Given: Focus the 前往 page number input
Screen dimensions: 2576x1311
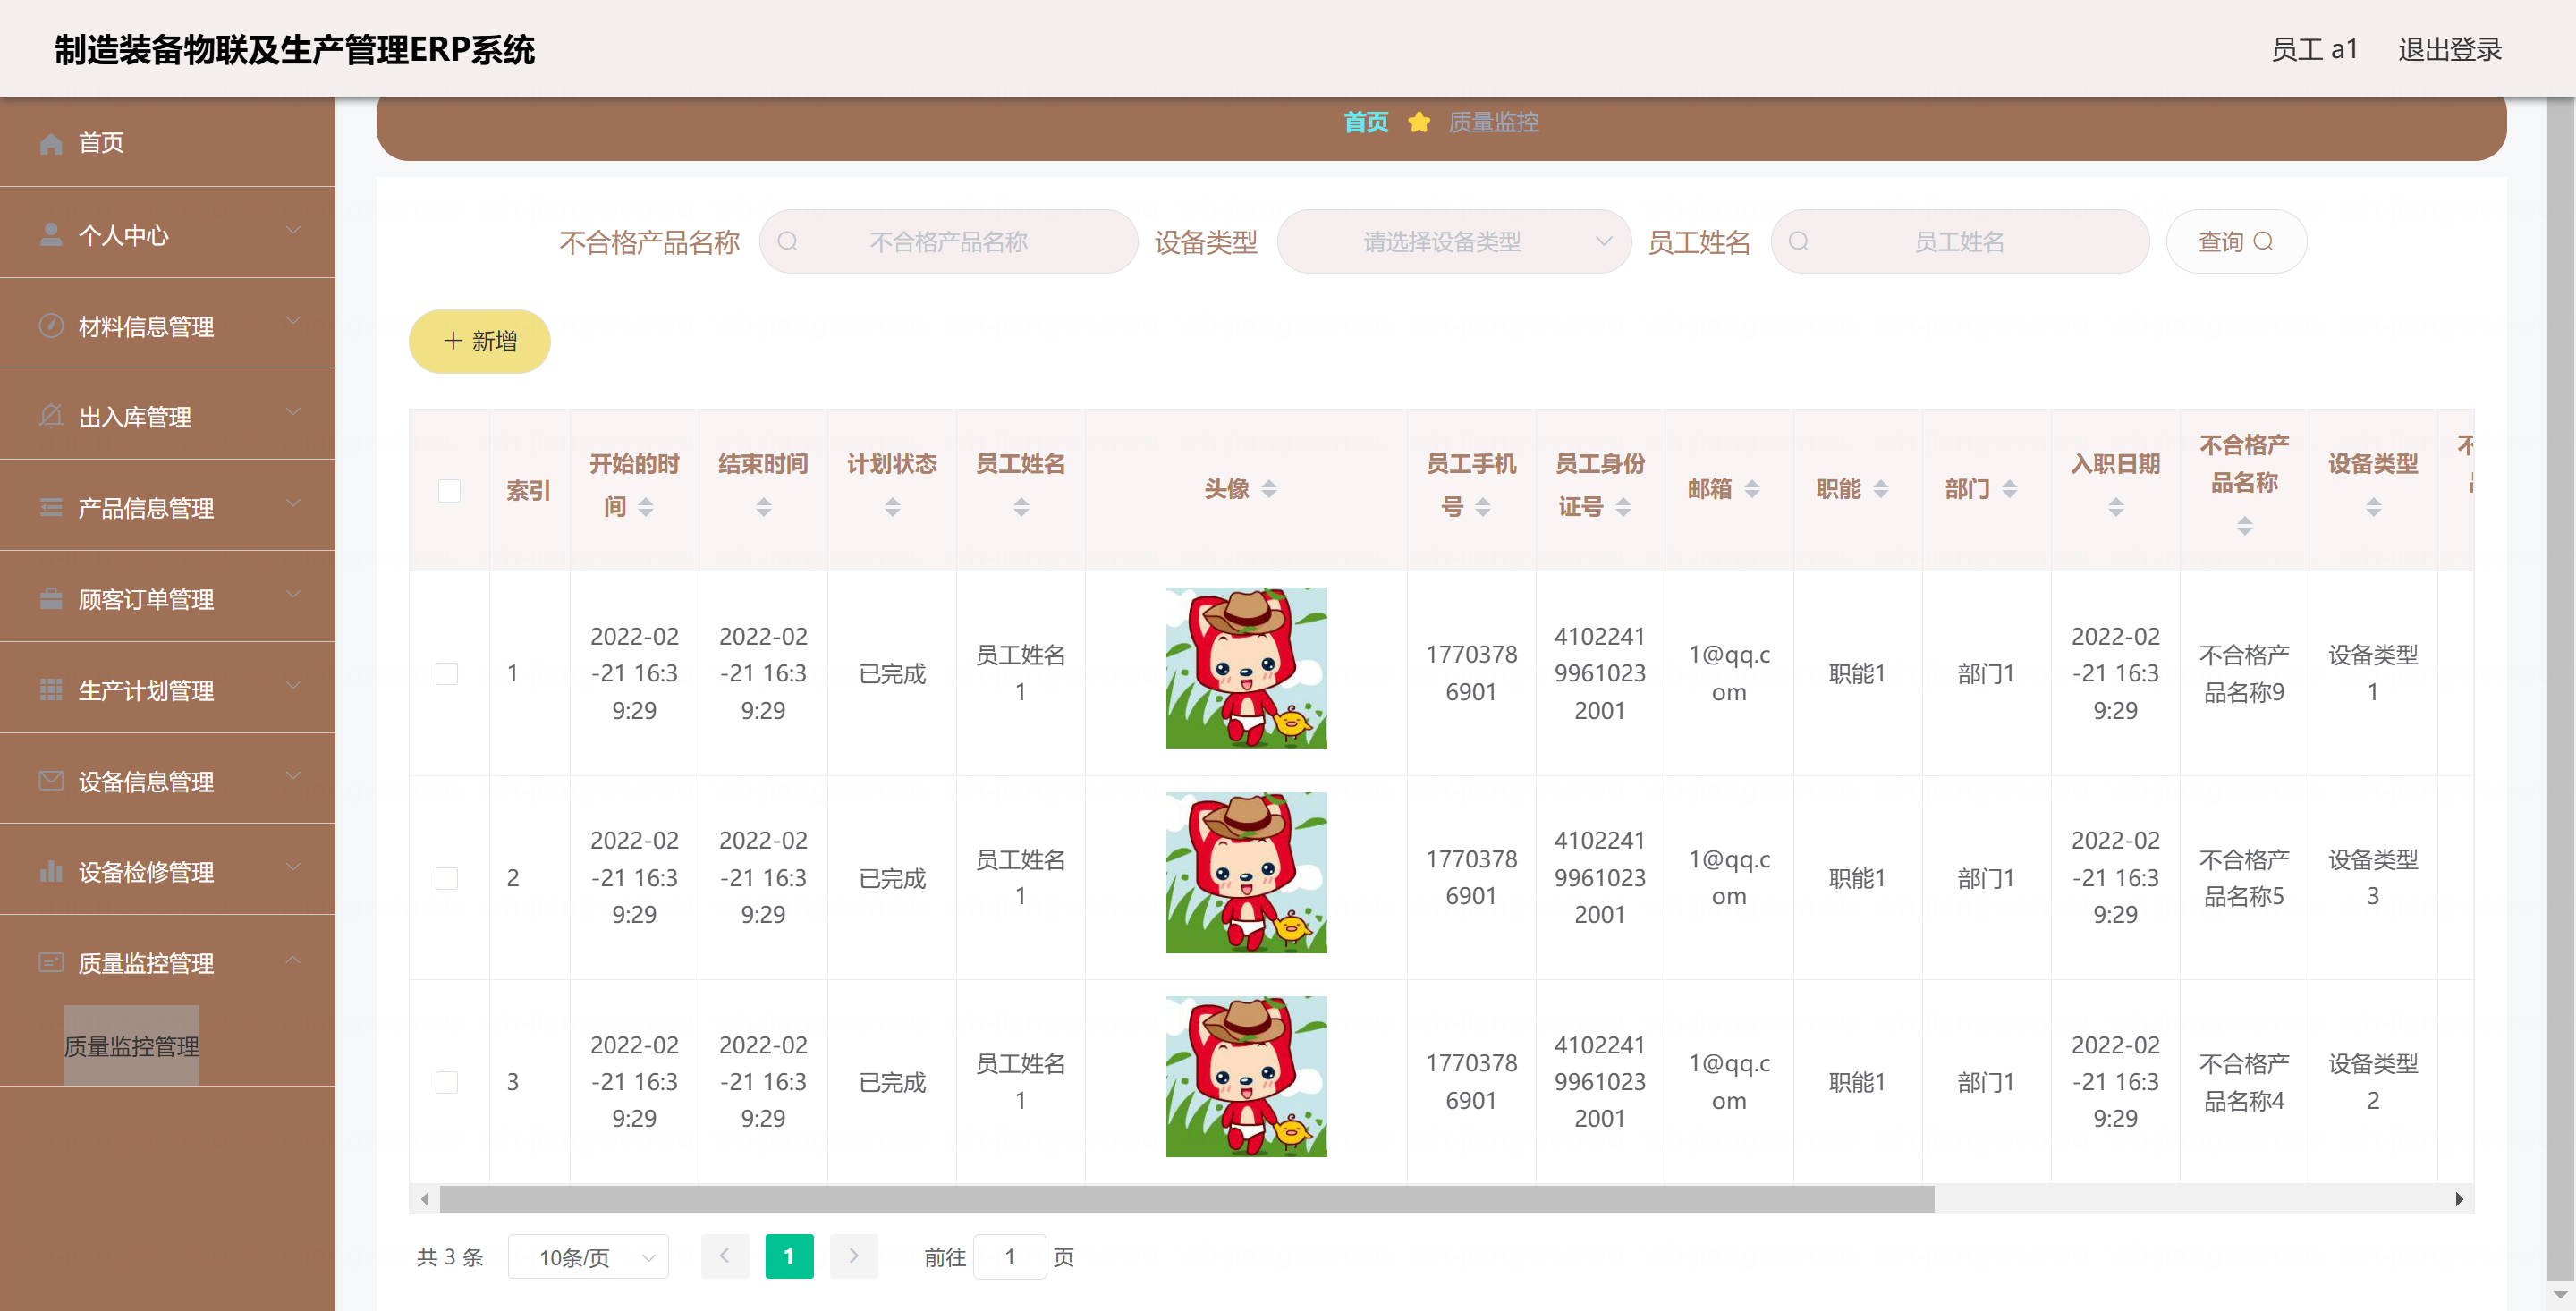Looking at the screenshot, I should point(1010,1257).
